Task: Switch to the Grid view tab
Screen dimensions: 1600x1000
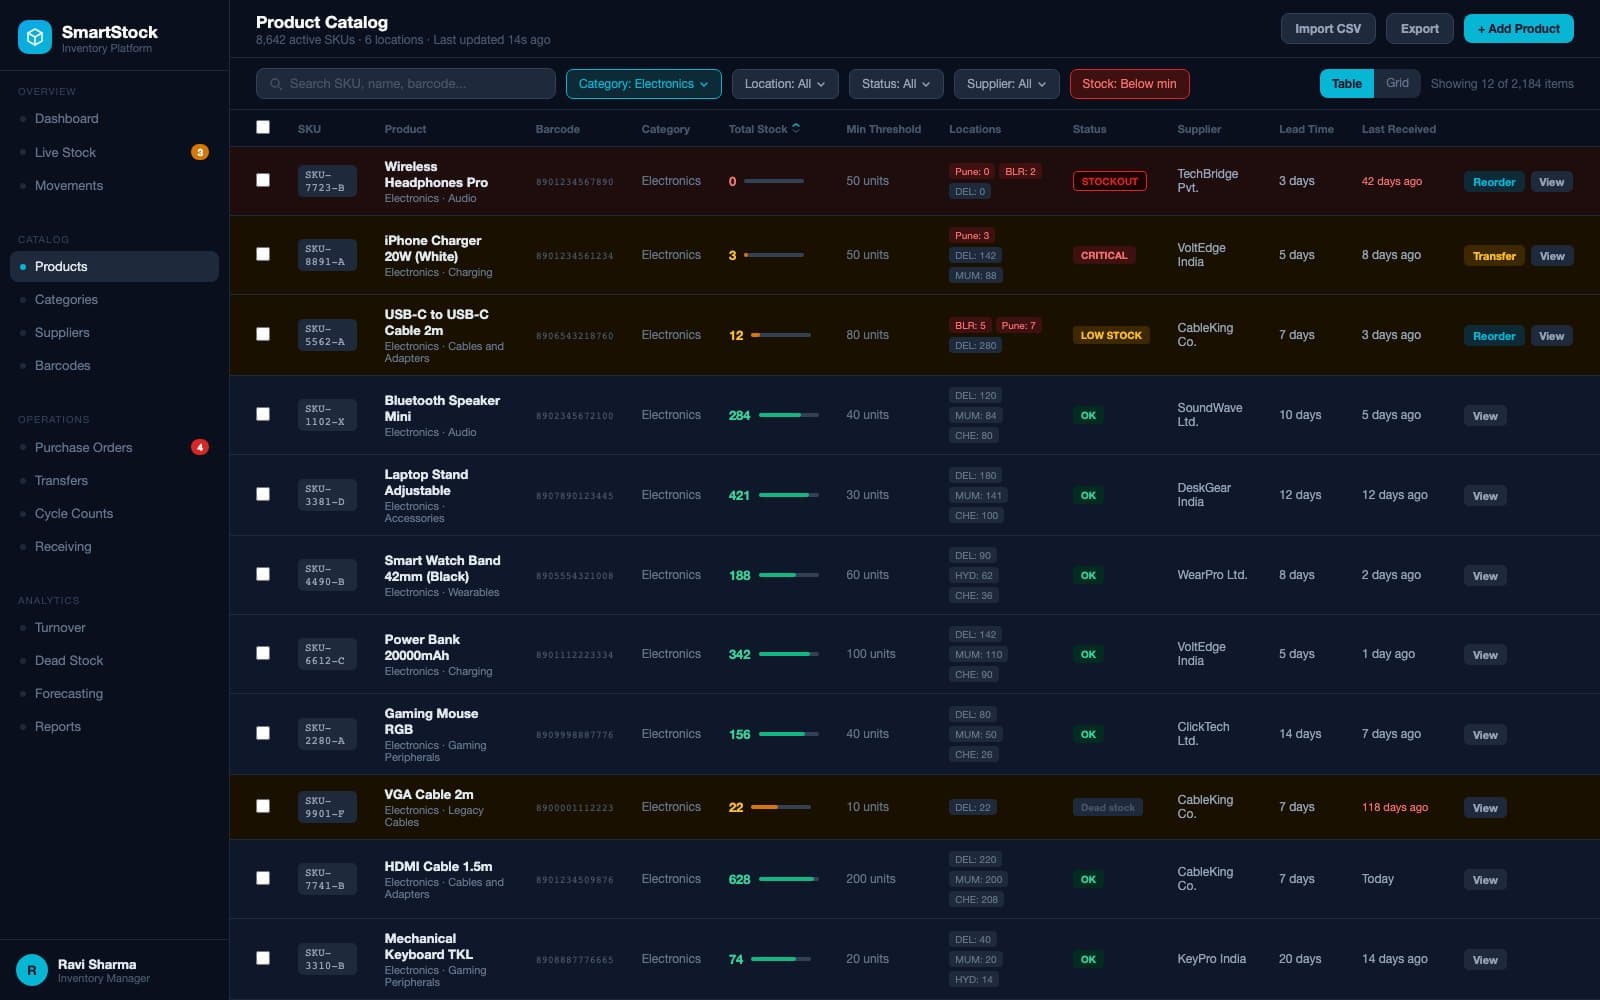Action: click(x=1397, y=83)
